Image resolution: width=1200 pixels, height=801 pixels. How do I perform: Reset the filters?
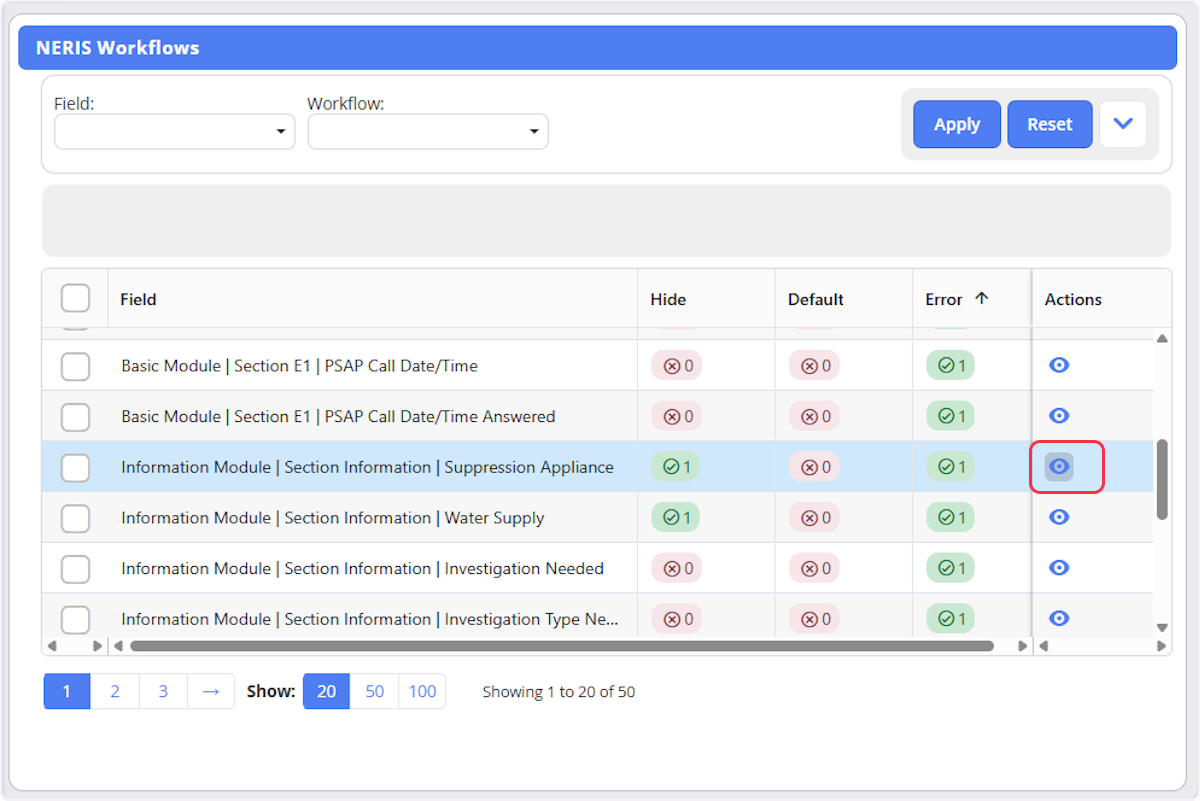click(x=1050, y=124)
